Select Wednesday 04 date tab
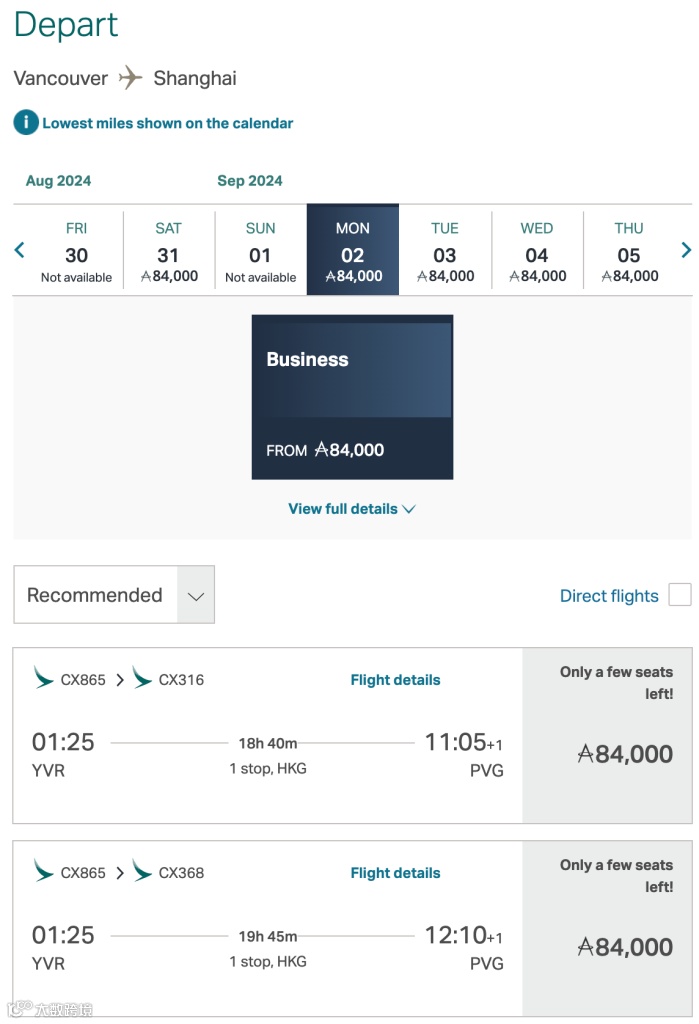The image size is (699, 1024). 537,252
